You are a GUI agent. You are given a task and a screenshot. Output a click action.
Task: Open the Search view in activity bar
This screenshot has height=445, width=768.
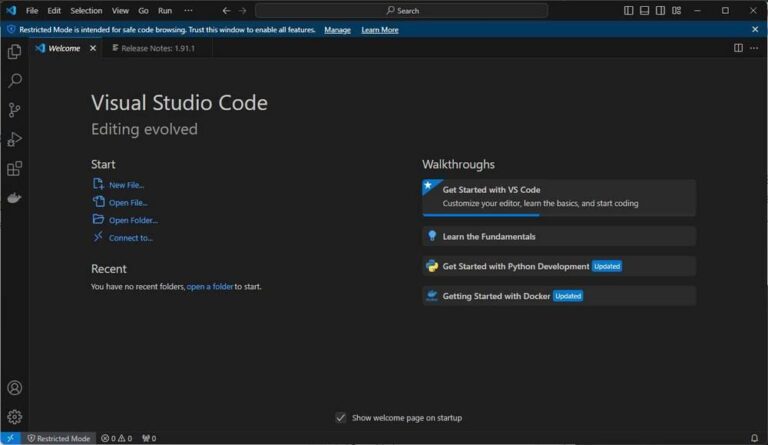coord(15,81)
